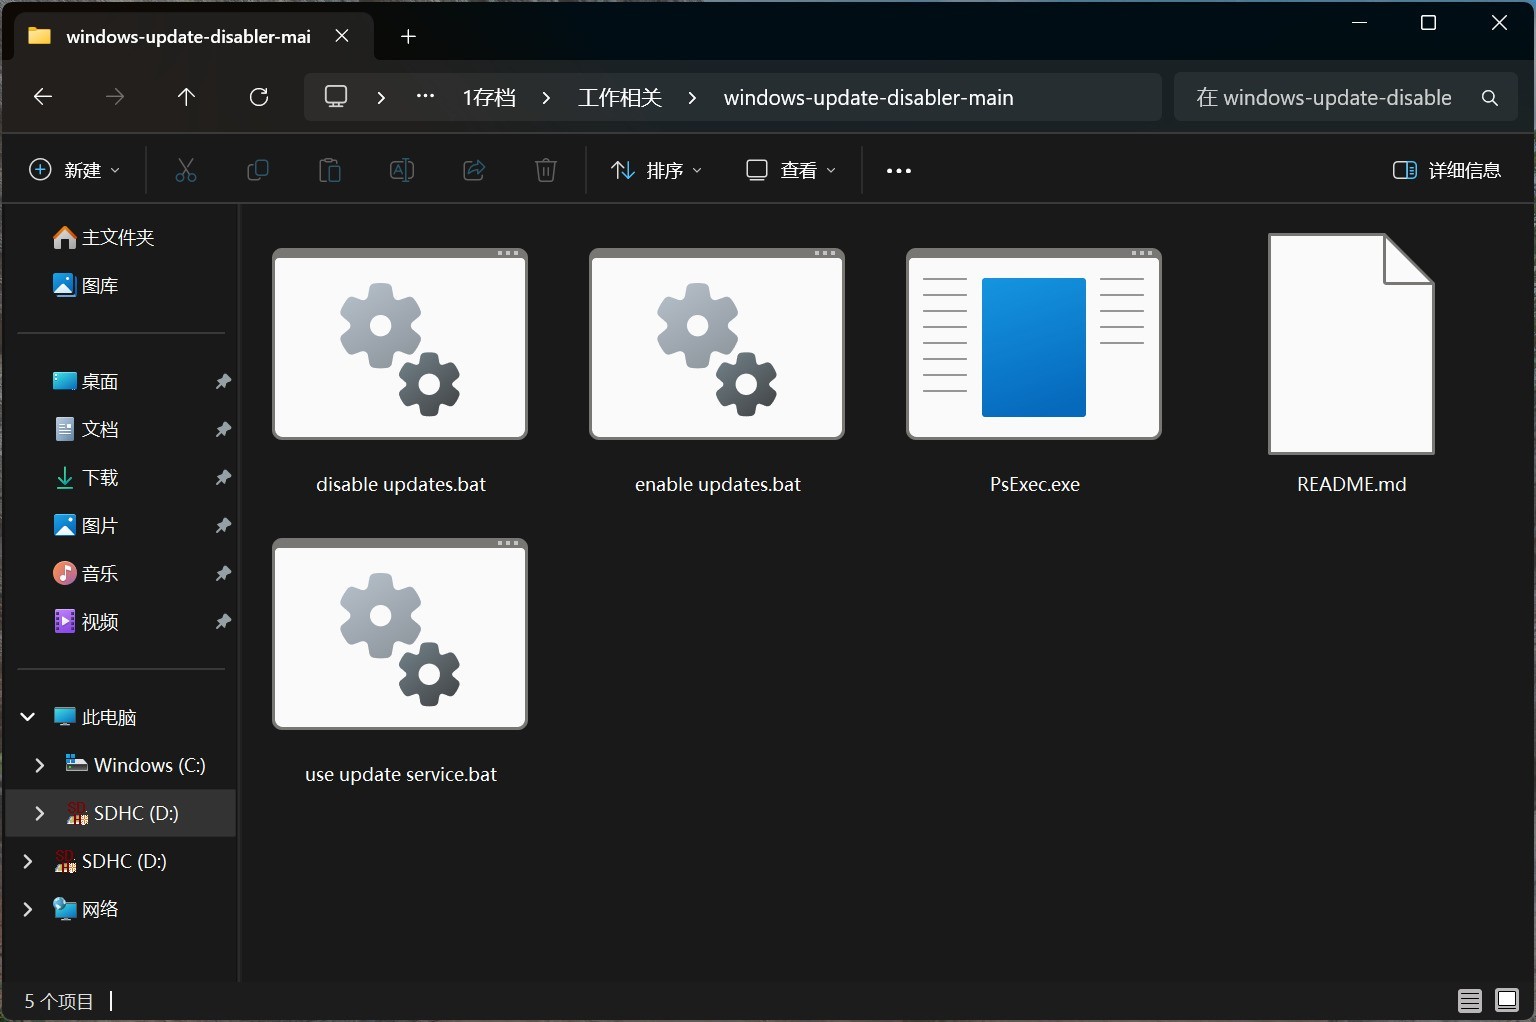Click the Paste icon in the toolbar

click(x=330, y=170)
